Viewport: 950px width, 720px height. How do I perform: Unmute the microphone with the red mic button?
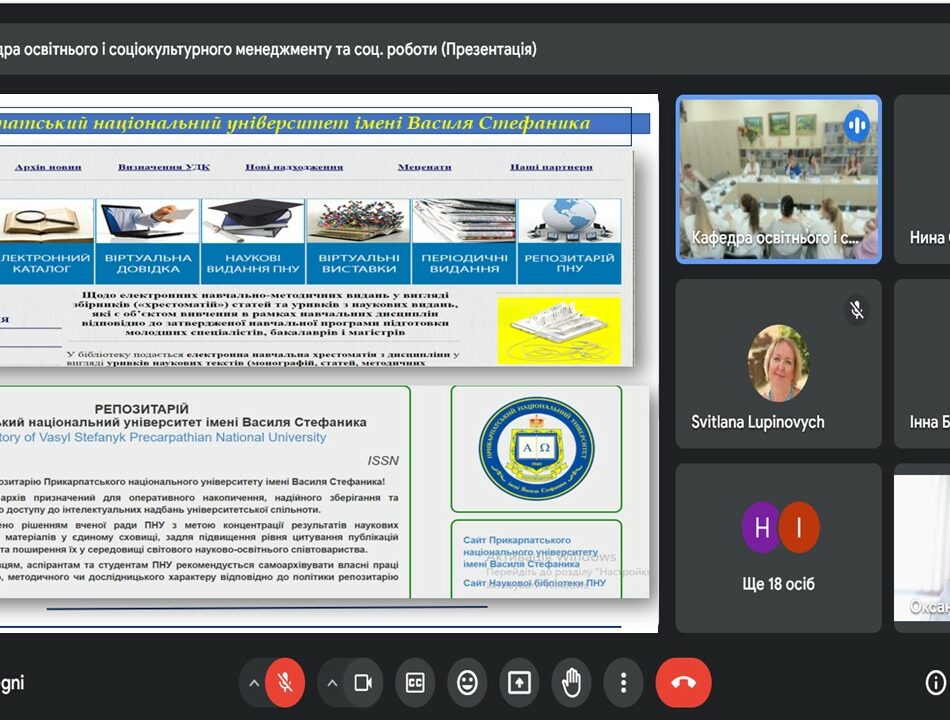(285, 683)
